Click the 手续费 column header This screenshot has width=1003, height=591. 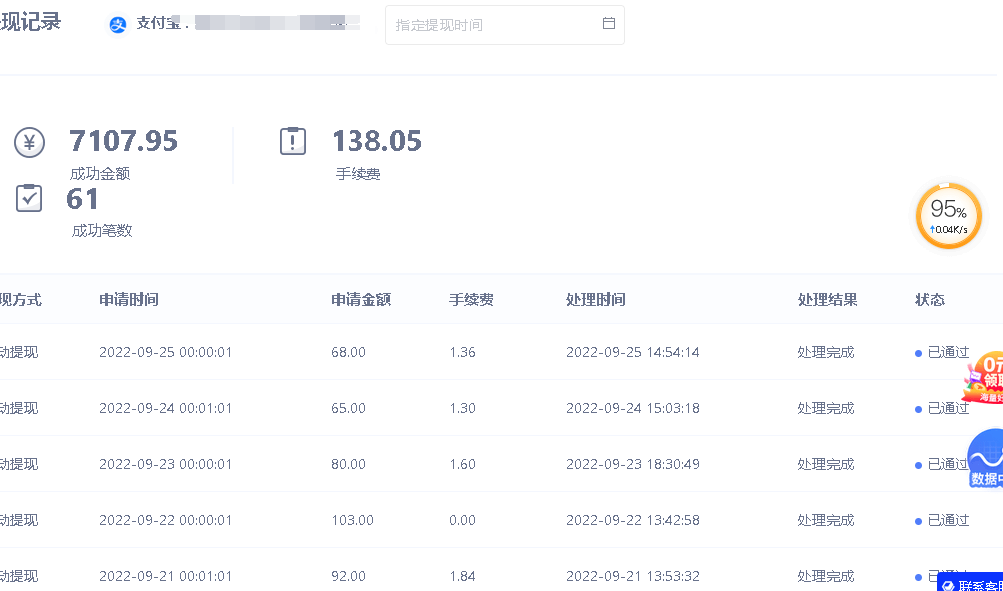click(471, 299)
